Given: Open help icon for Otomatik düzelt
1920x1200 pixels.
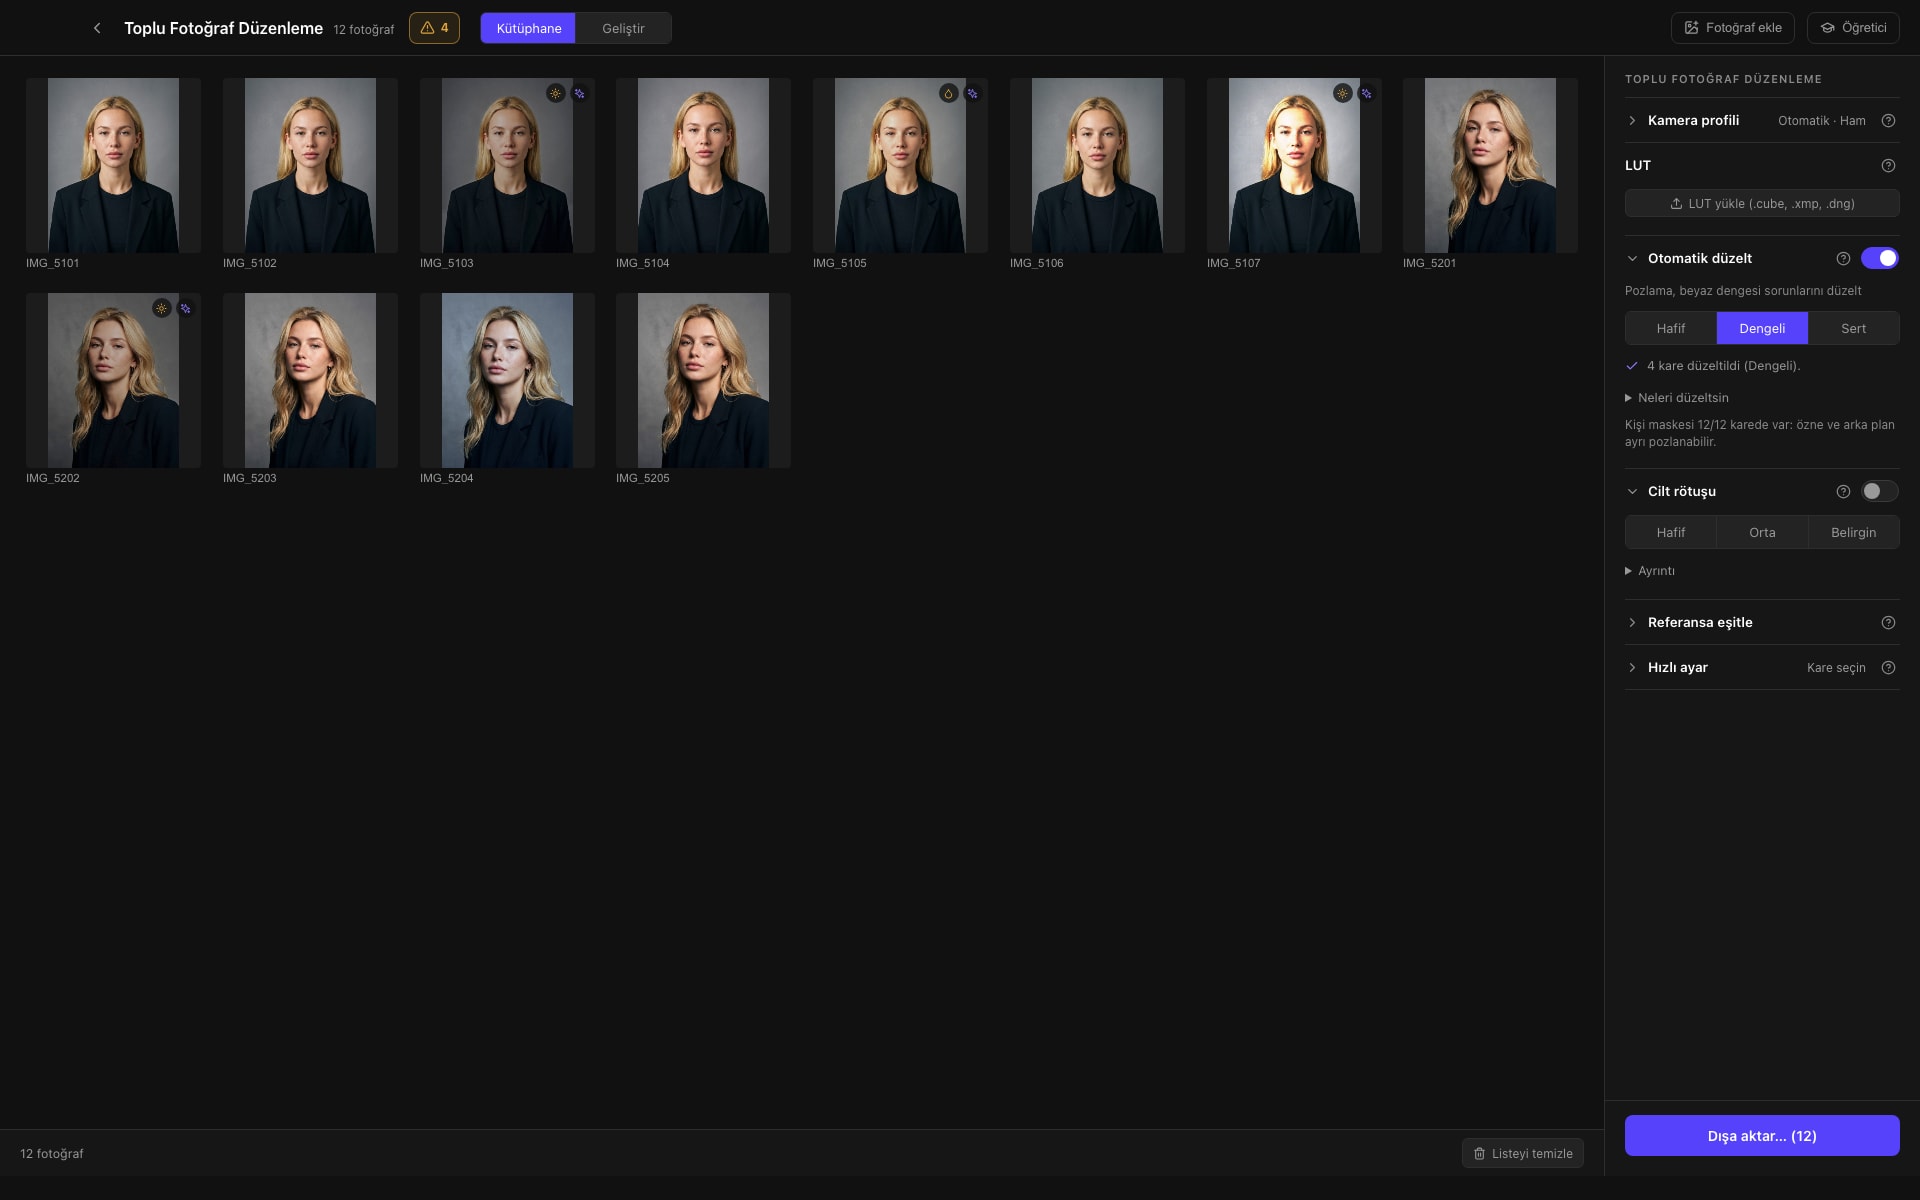Looking at the screenshot, I should click(x=1843, y=258).
